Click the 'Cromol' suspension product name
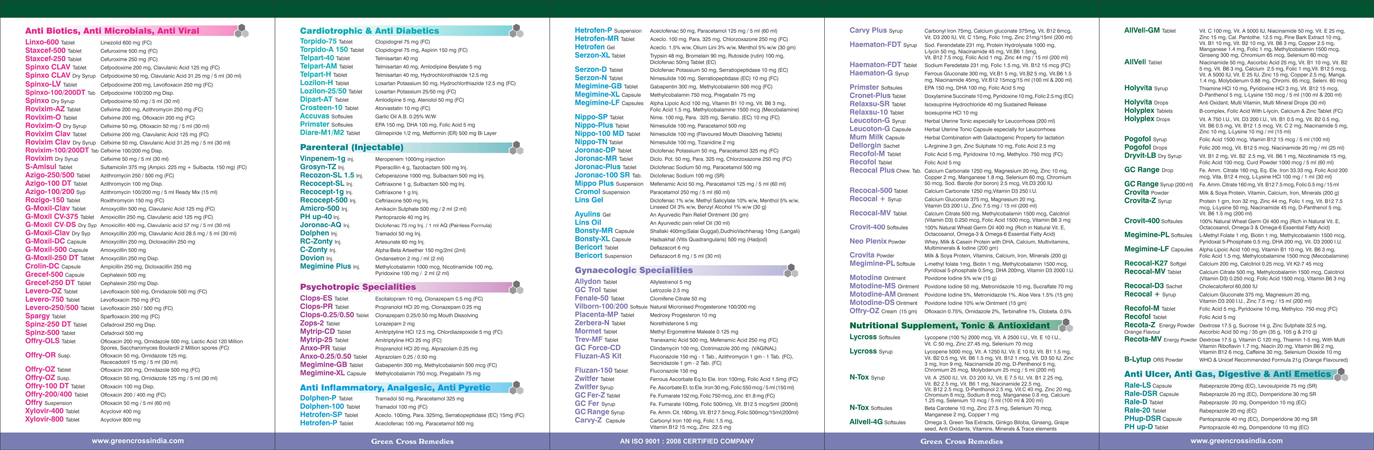Image resolution: width=1374 pixels, height=450 pixels. pos(588,192)
